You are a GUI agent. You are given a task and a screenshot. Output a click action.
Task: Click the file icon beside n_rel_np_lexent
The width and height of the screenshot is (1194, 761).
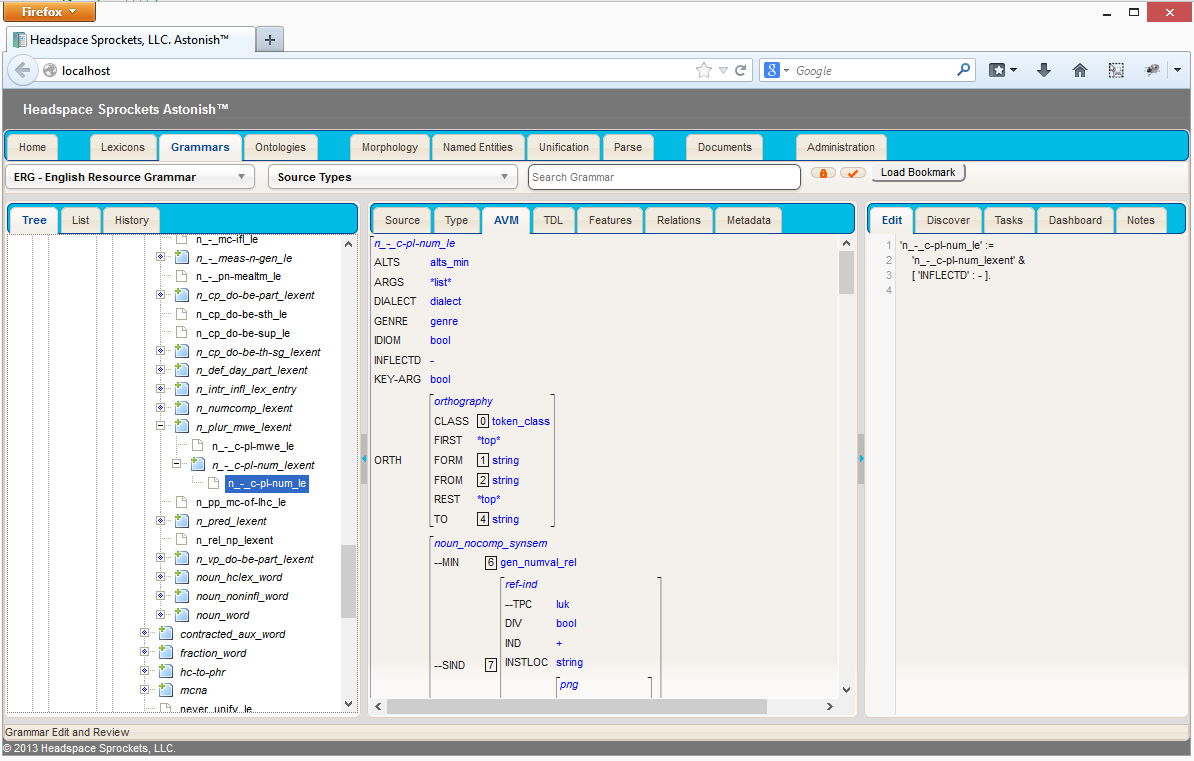click(181, 540)
